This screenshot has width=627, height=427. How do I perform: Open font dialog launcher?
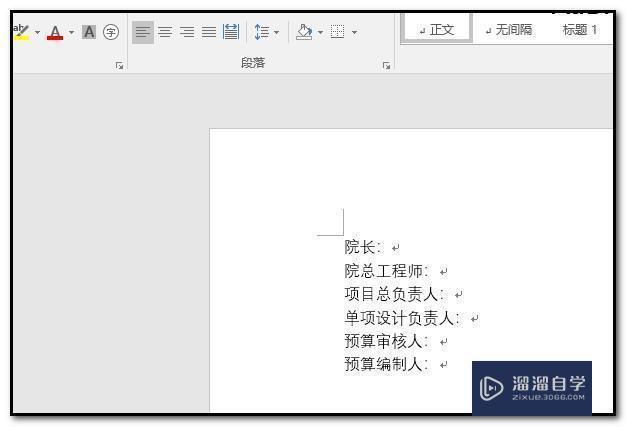click(x=119, y=66)
